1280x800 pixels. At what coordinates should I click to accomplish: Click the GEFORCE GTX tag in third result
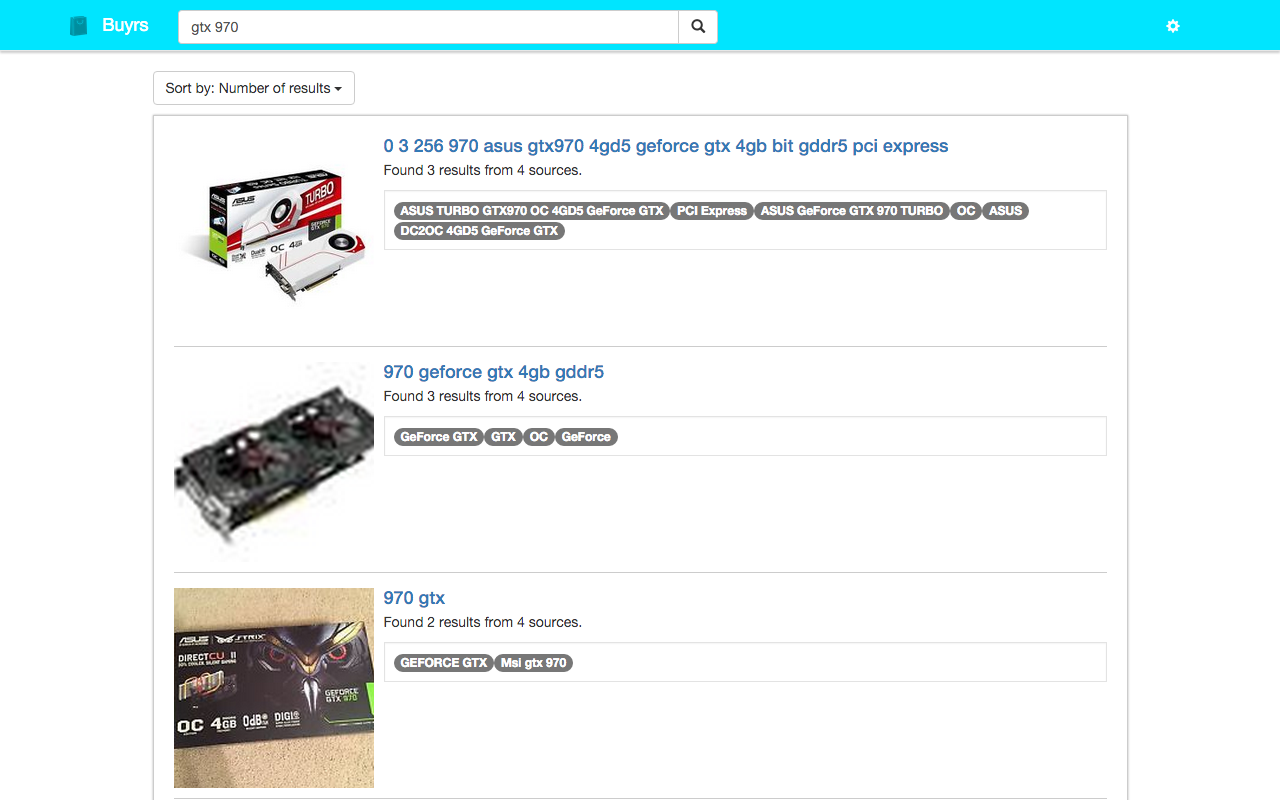[444, 663]
